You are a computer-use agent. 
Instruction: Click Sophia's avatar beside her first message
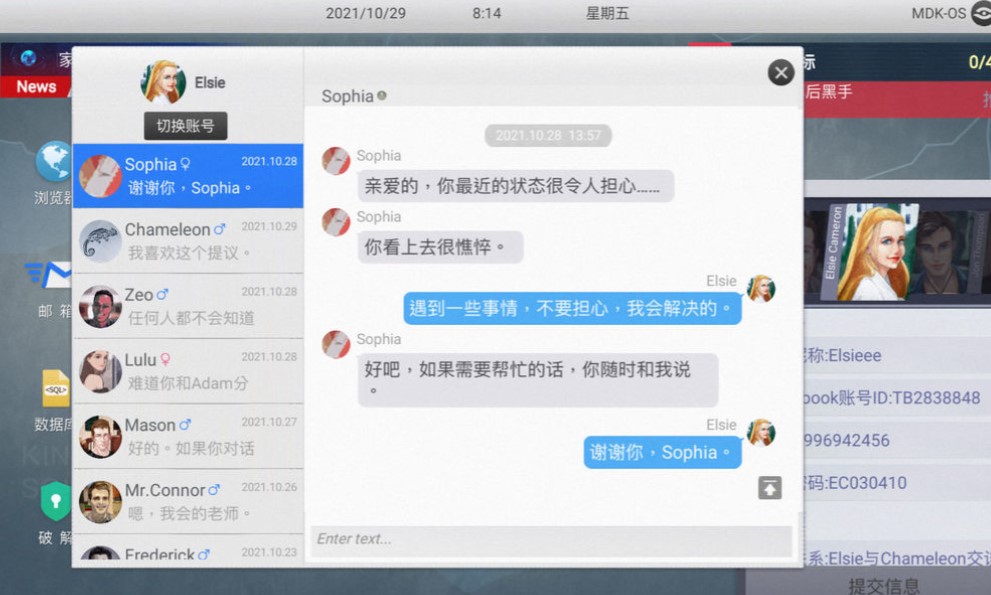pos(336,161)
